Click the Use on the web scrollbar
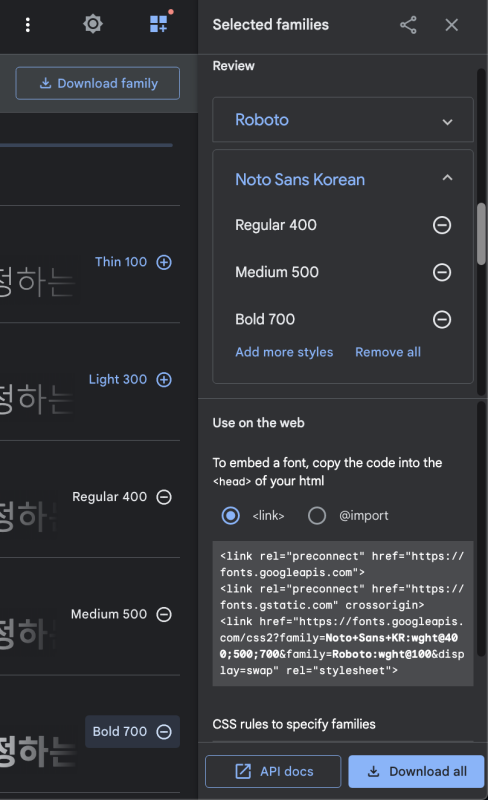 (x=481, y=528)
